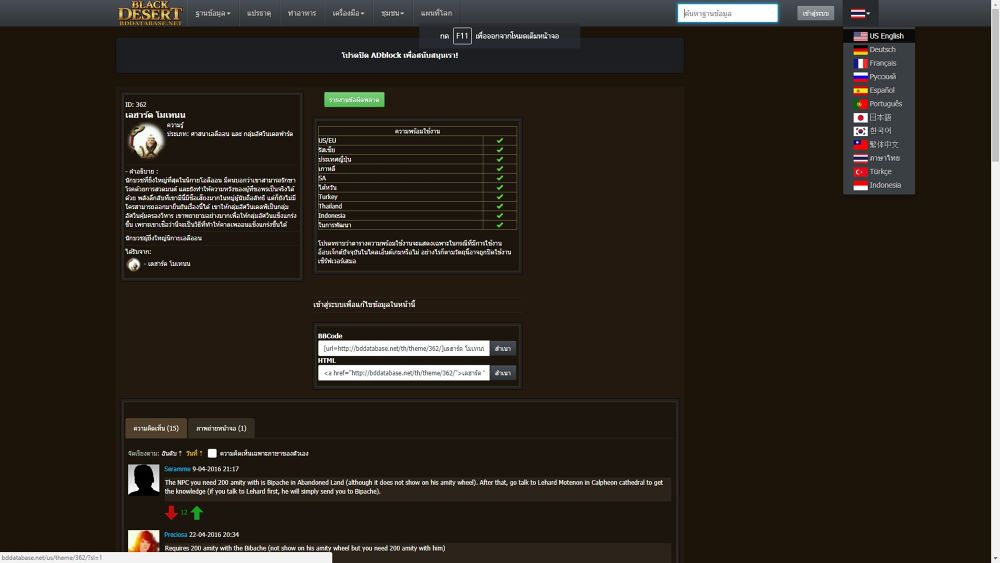
Task: Collapse the Thai flag language selector
Action: 860,13
